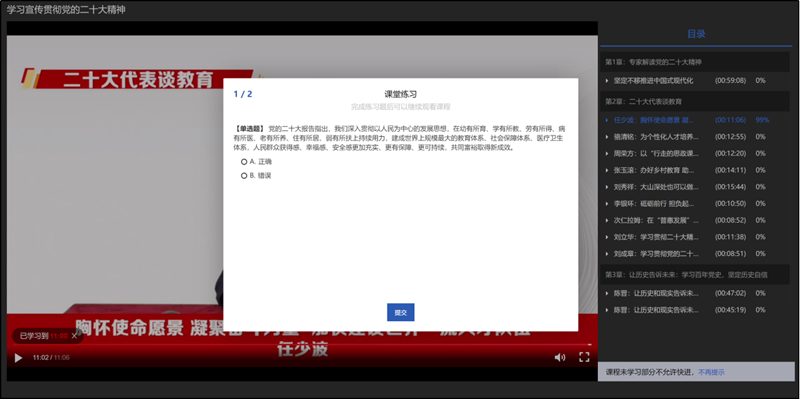The image size is (800, 399).
Task: Enter fullscreen with the expand icon
Action: click(x=584, y=357)
